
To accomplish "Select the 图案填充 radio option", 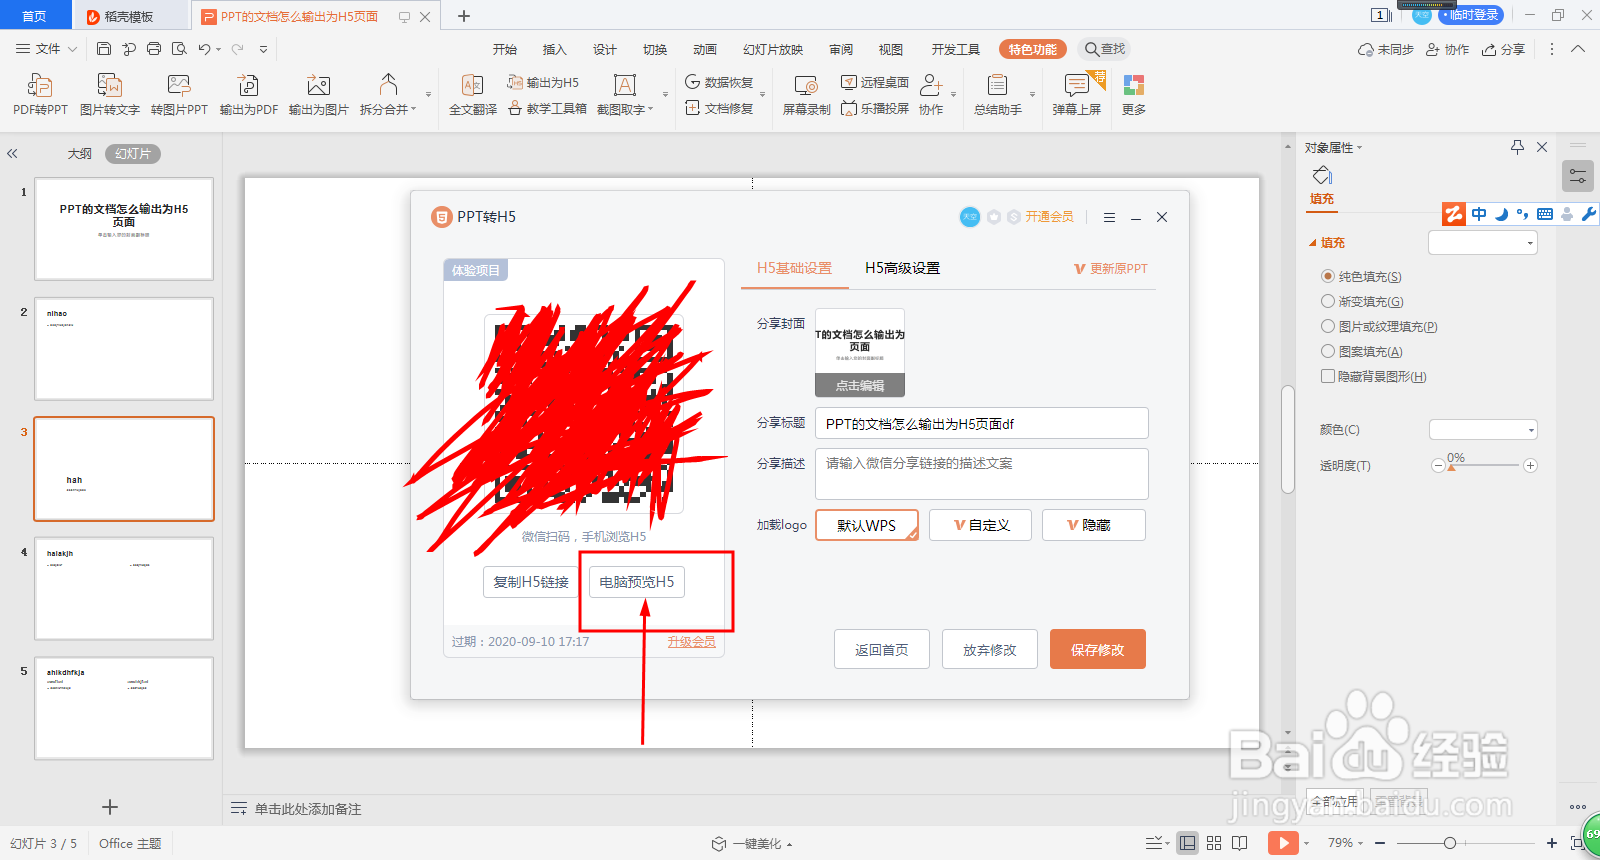I will [1328, 351].
